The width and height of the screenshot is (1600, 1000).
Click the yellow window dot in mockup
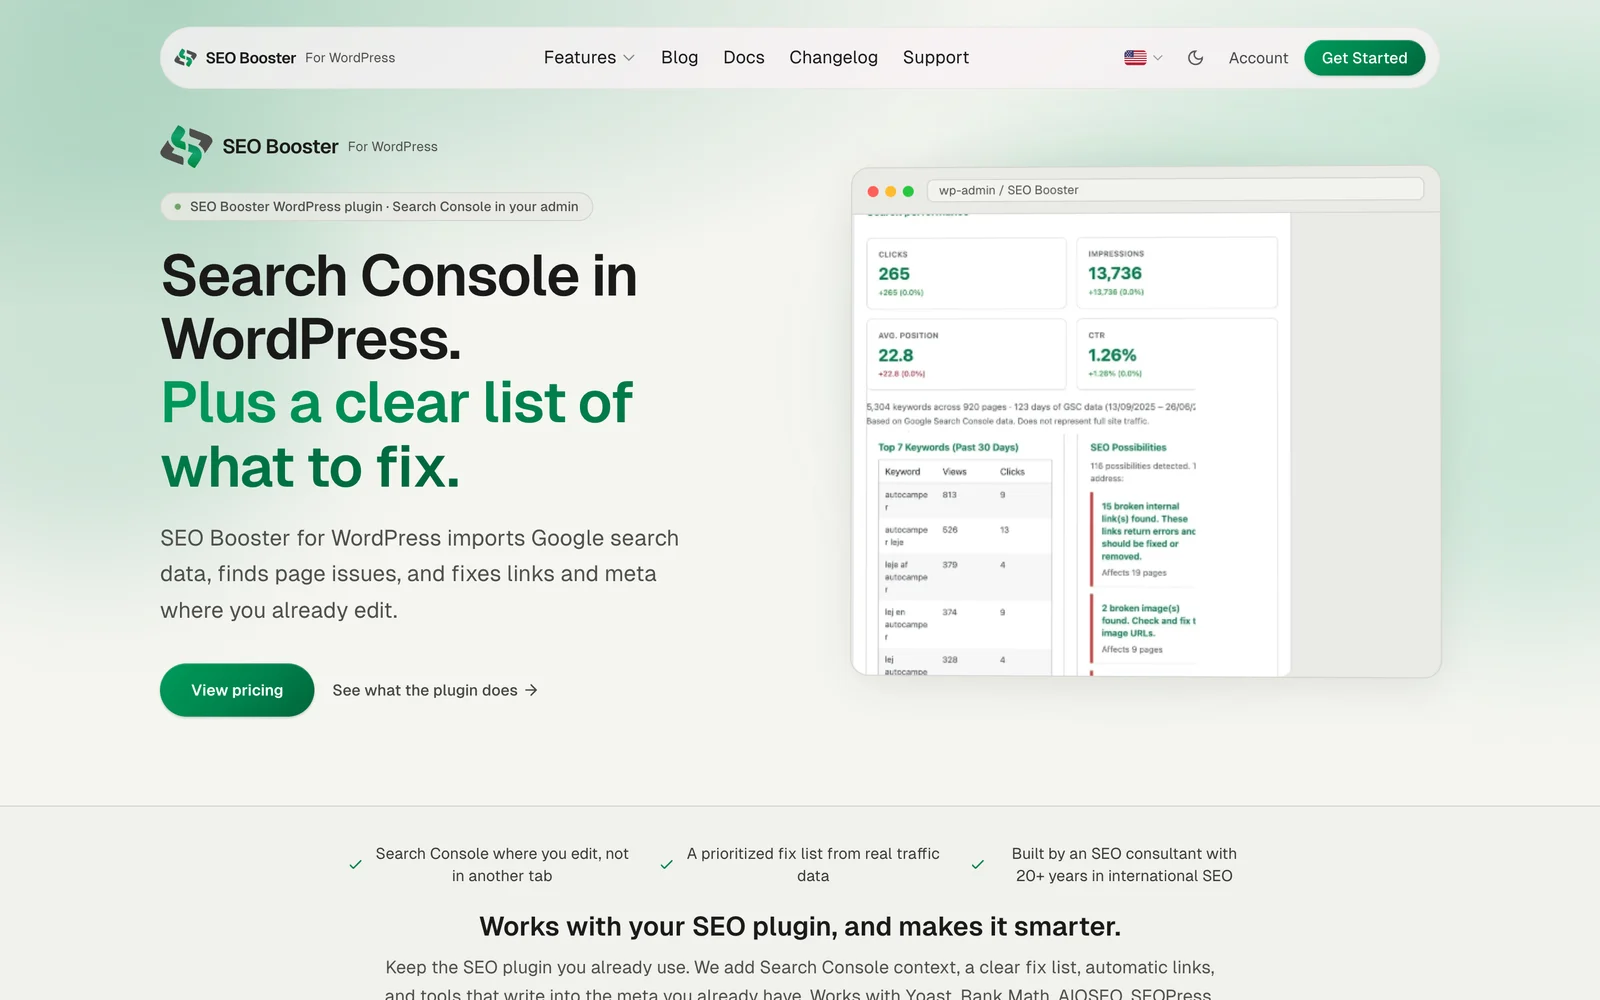click(890, 191)
